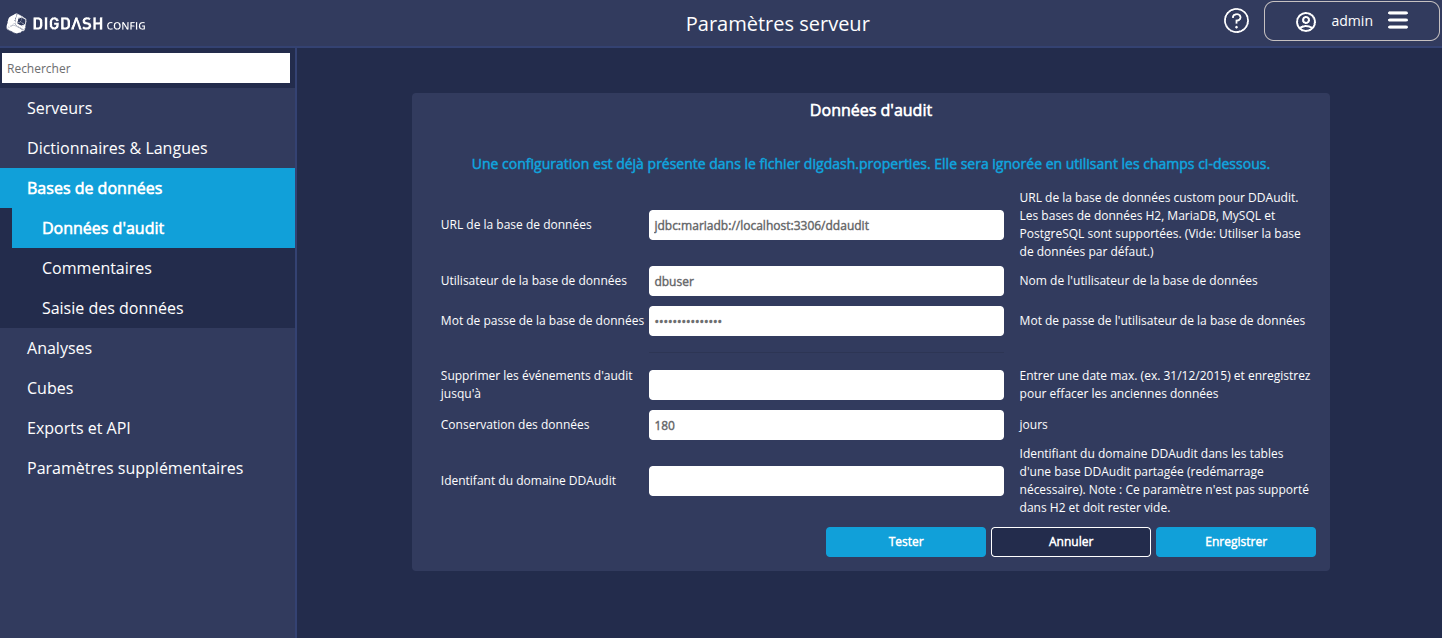Click the Rechercher search box
Image resolution: width=1442 pixels, height=638 pixels.
[x=146, y=68]
